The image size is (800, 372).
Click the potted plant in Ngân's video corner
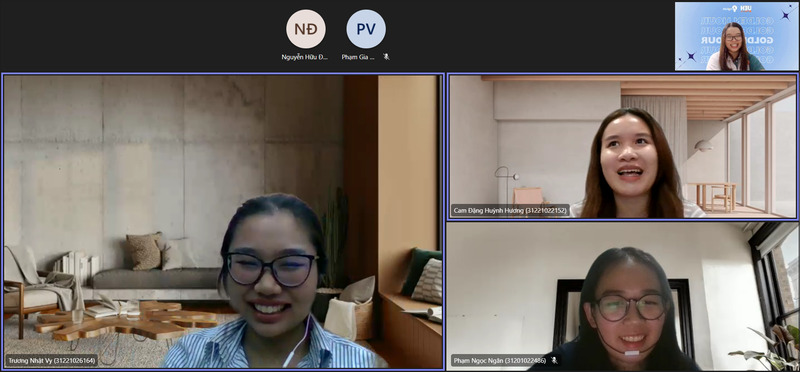pos(768,348)
